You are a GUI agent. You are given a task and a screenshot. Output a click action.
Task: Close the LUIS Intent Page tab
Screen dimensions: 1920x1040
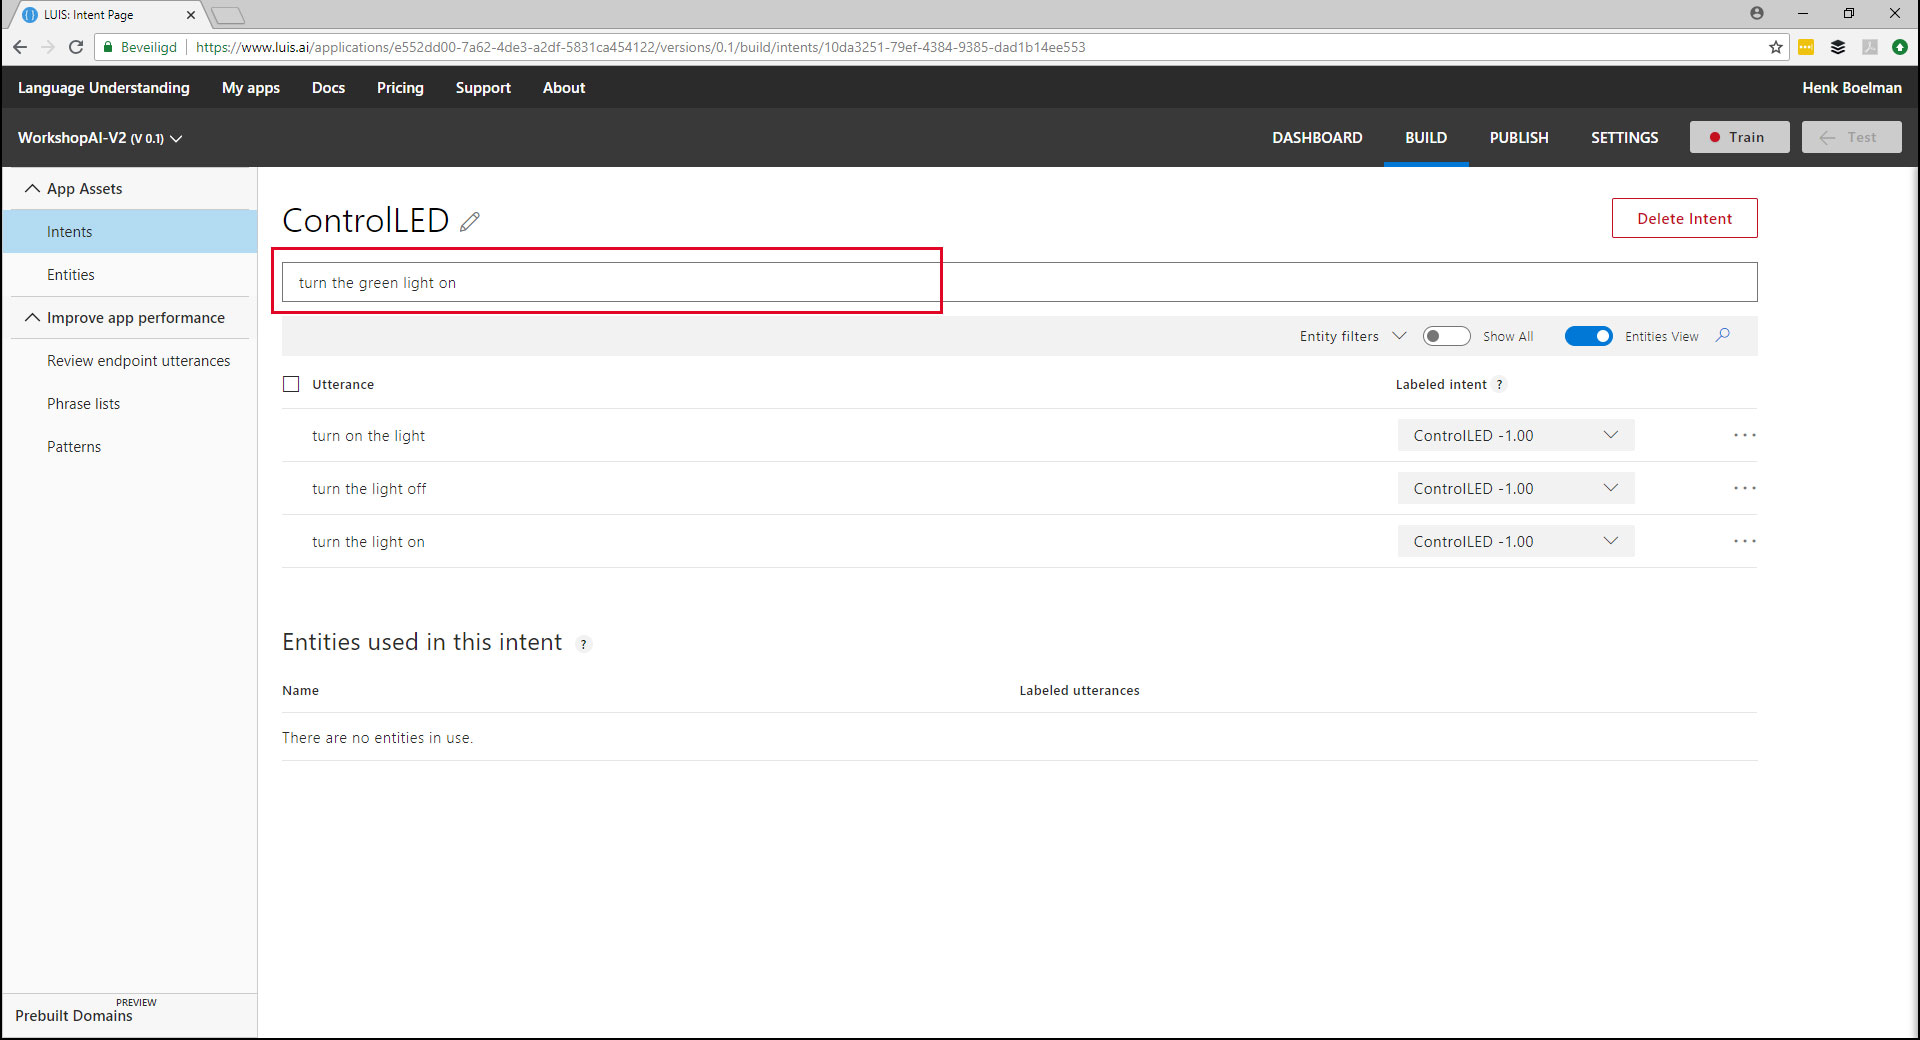[191, 15]
